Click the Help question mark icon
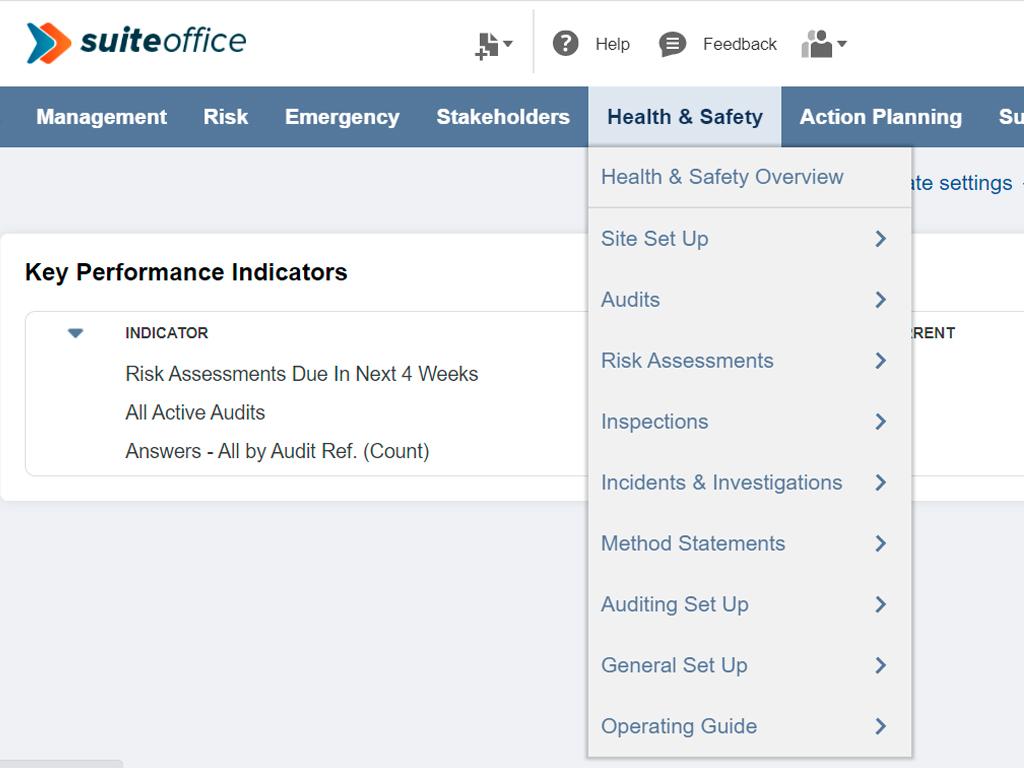This screenshot has height=768, width=1024. tap(566, 44)
